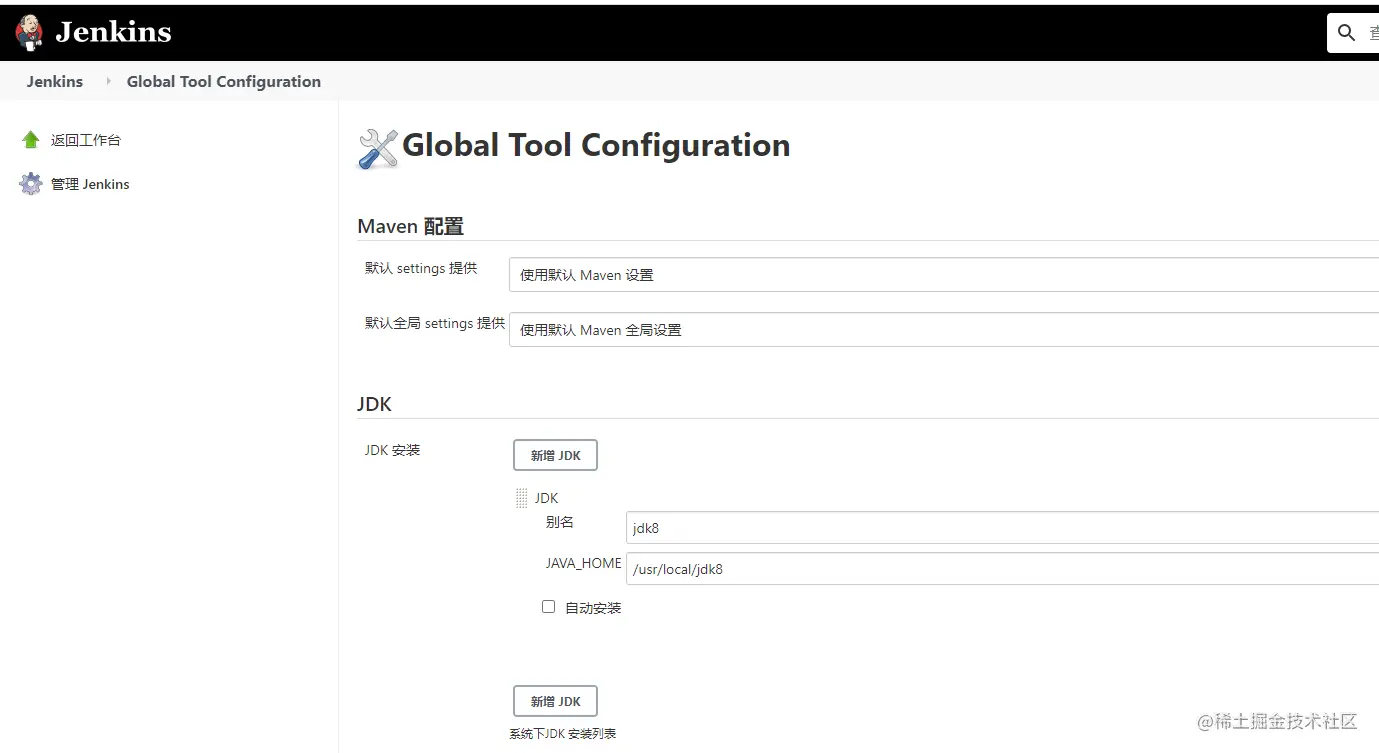1379x753 pixels.
Task: Click the JAVA_HOME label
Action: tap(583, 563)
